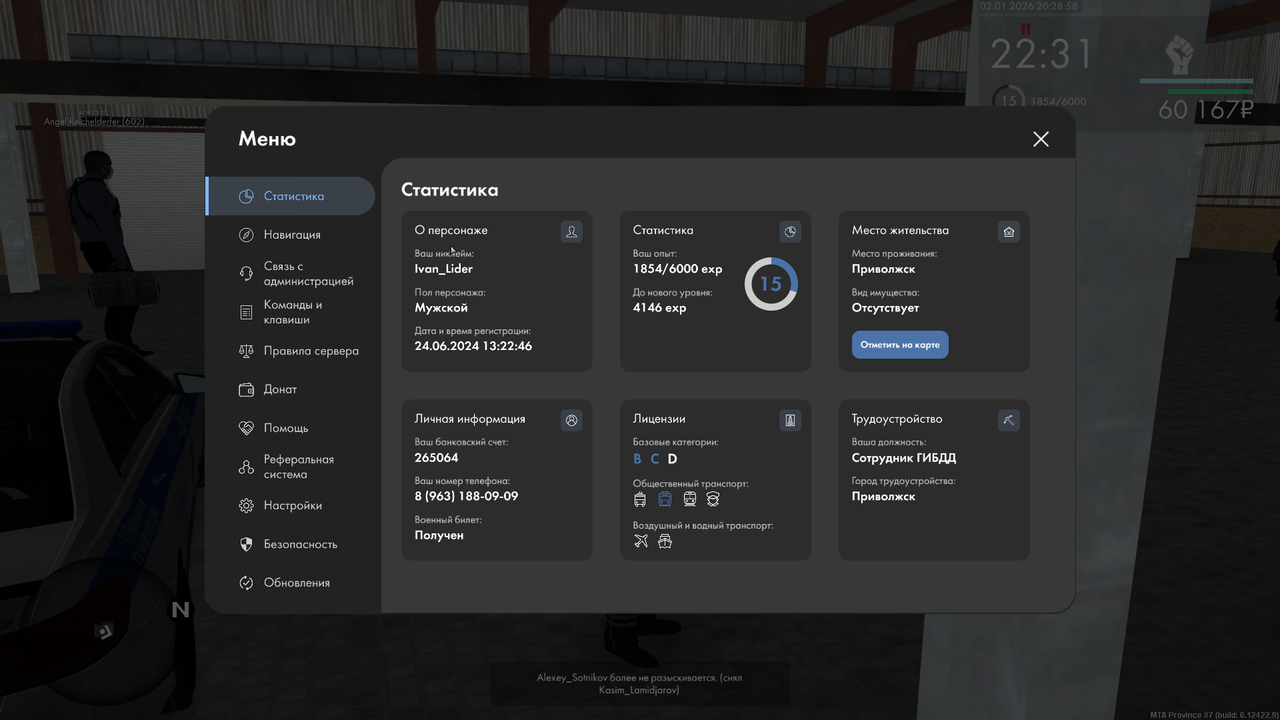Click the person icon in О персонаже card

tap(572, 232)
